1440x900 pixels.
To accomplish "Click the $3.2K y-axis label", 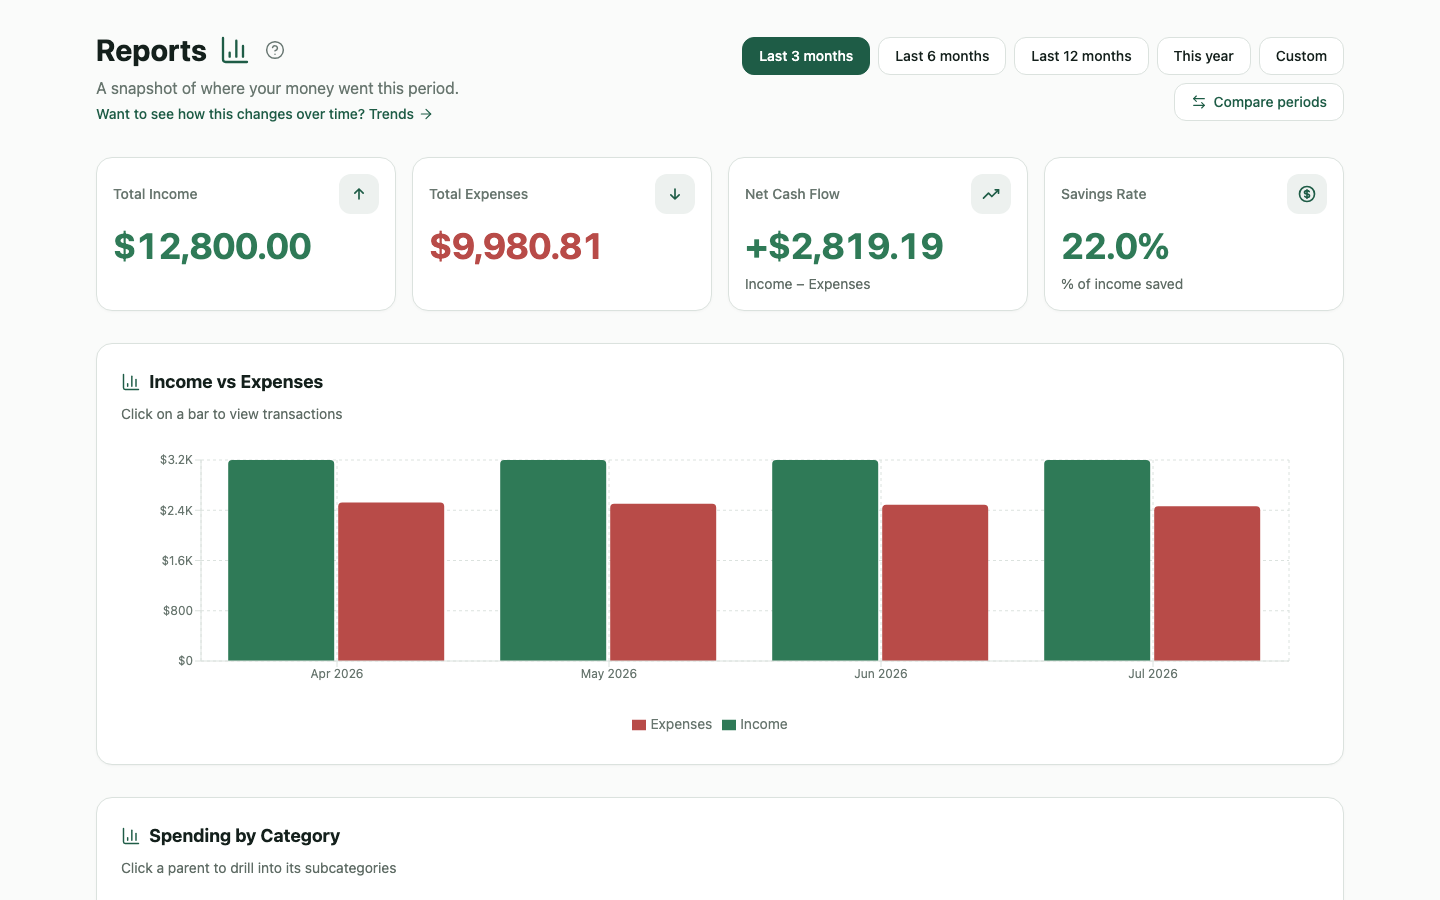I will pyautogui.click(x=176, y=460).
